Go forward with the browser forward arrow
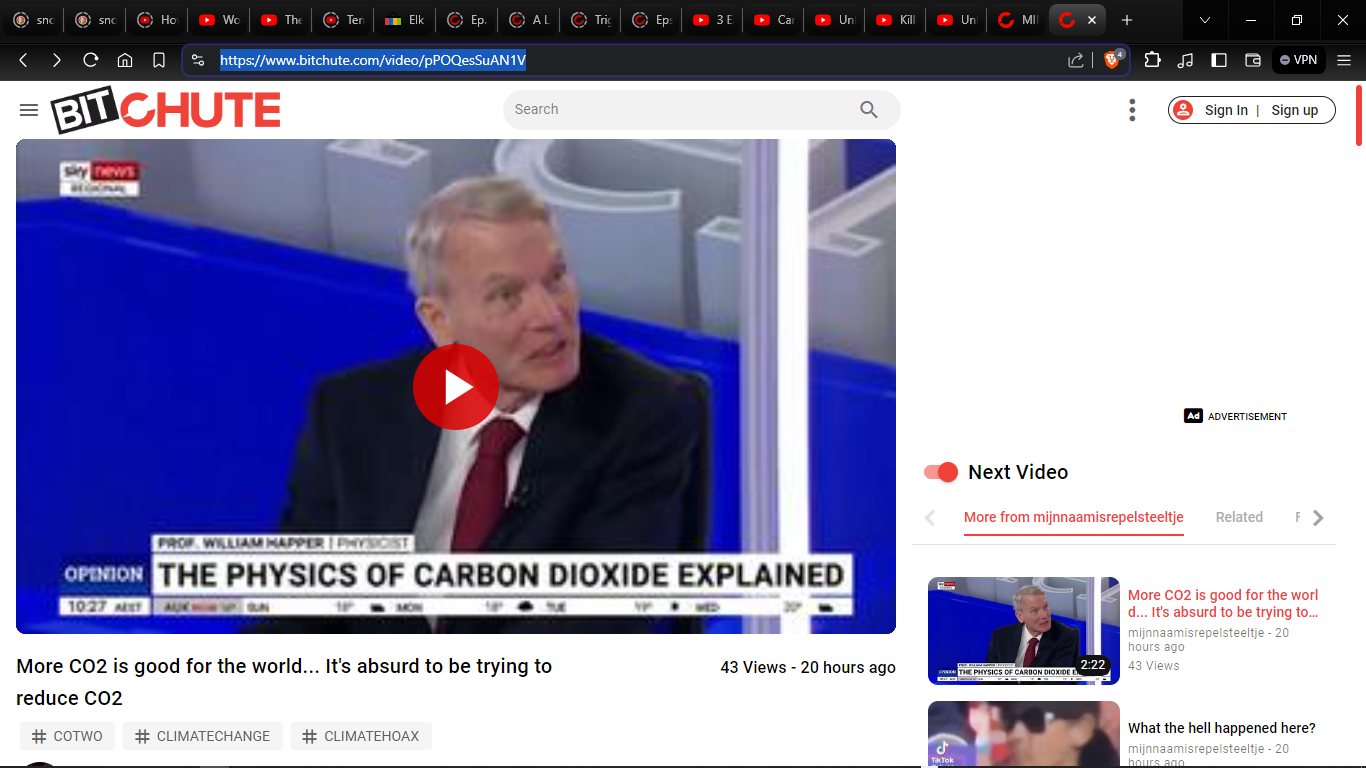The width and height of the screenshot is (1366, 768). tap(57, 60)
